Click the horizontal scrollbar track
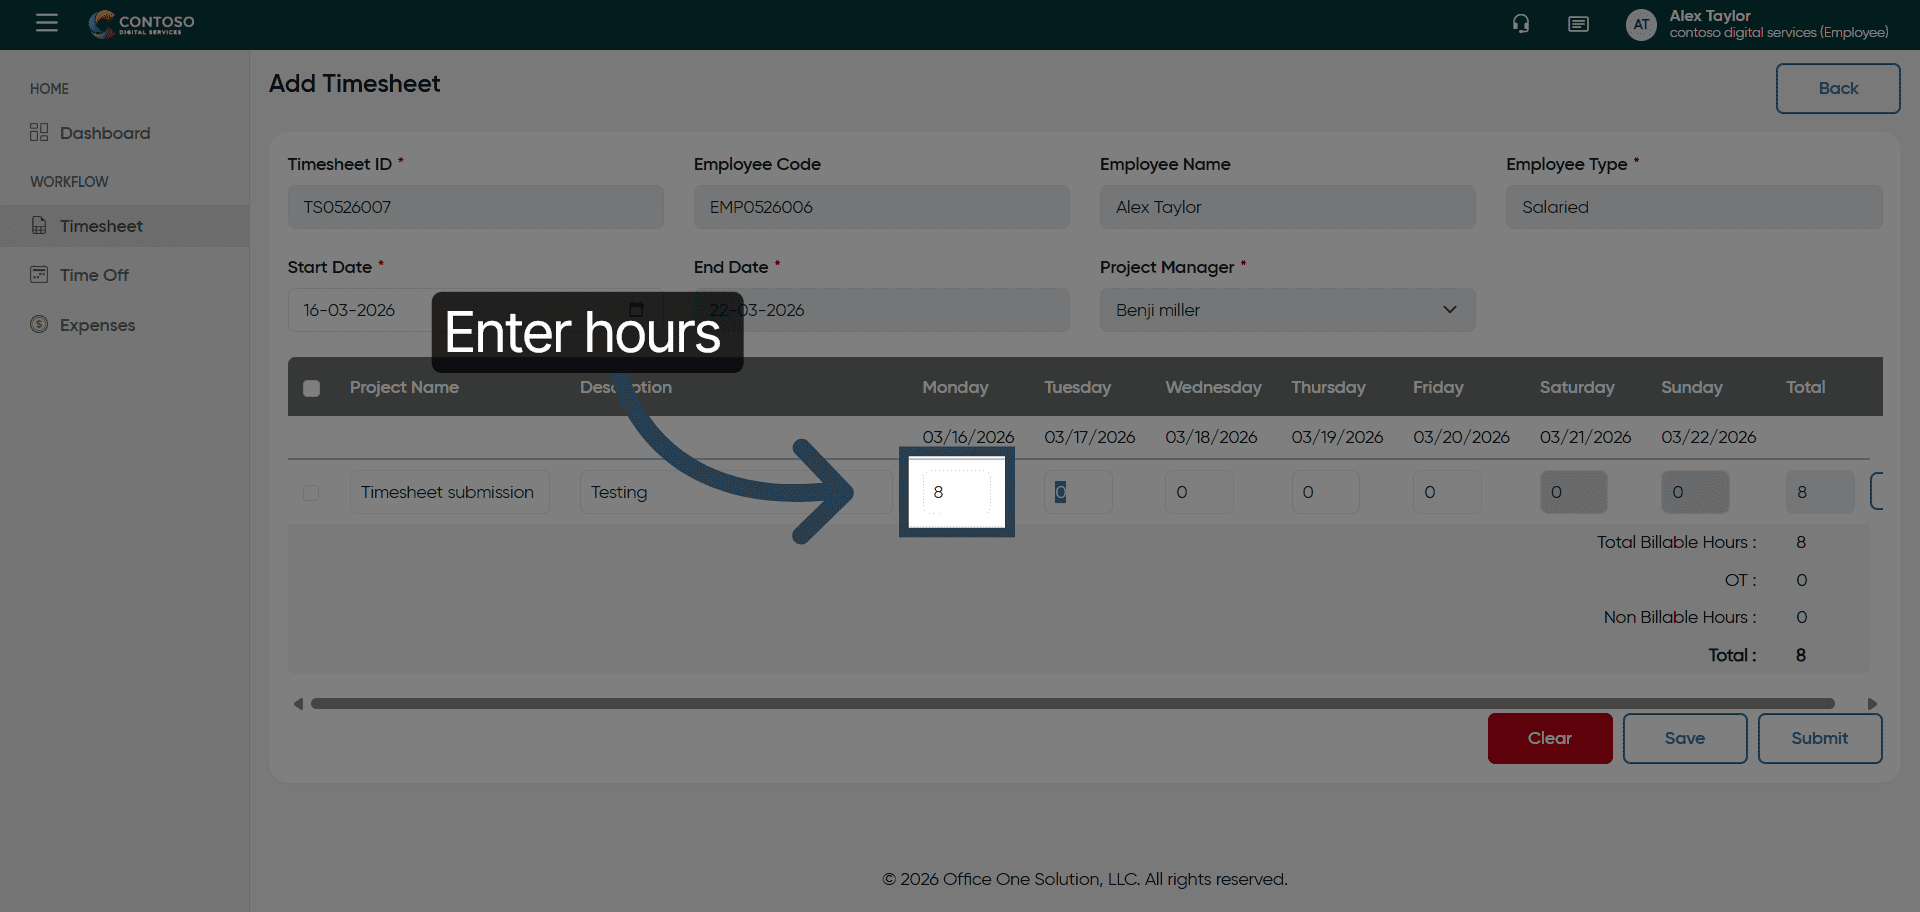The height and width of the screenshot is (912, 1920). click(x=1072, y=704)
